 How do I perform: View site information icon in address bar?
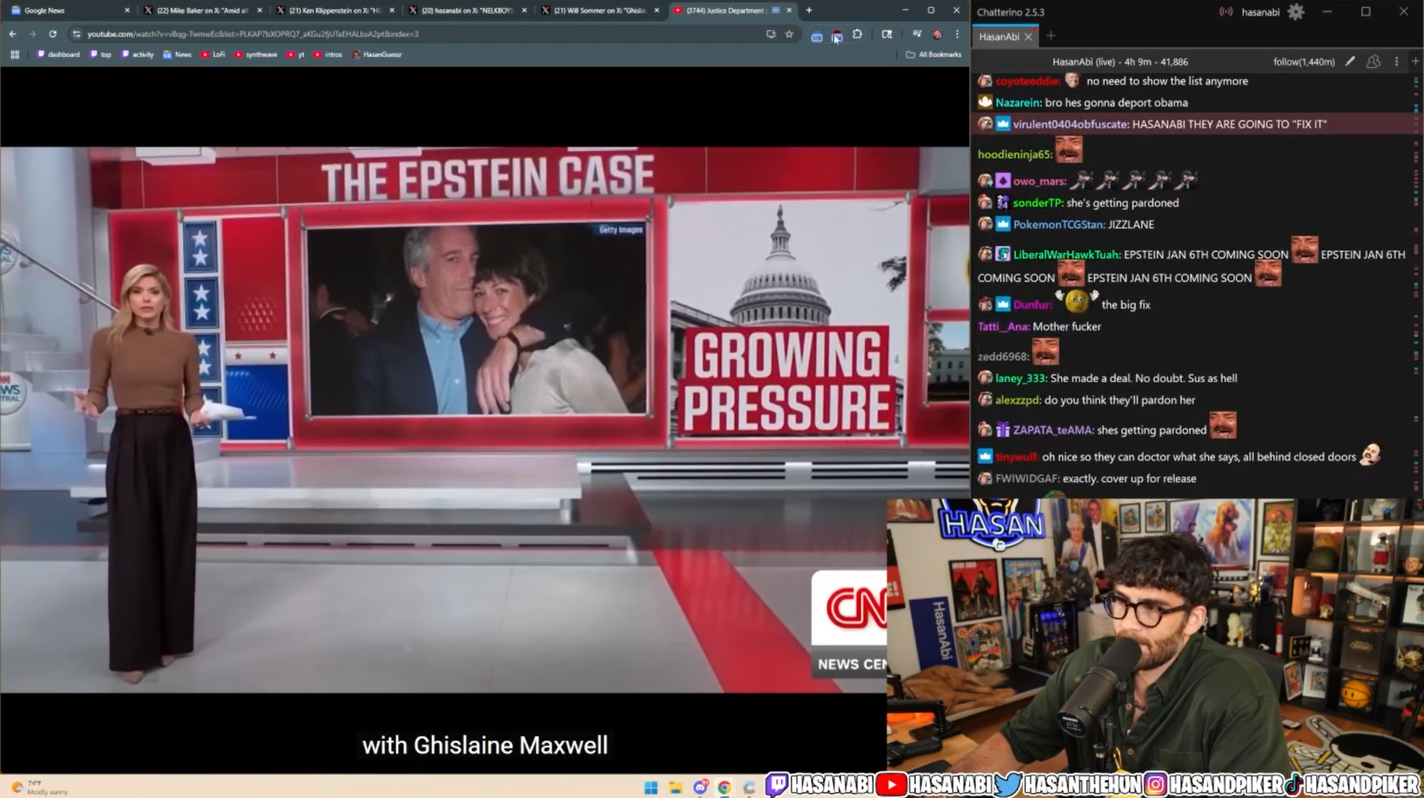(77, 34)
